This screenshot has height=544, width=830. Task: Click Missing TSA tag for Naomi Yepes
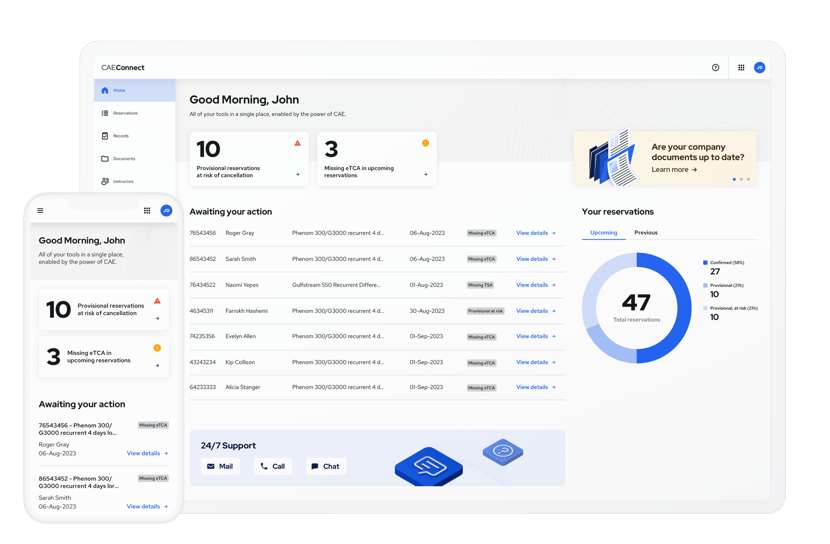tap(480, 285)
